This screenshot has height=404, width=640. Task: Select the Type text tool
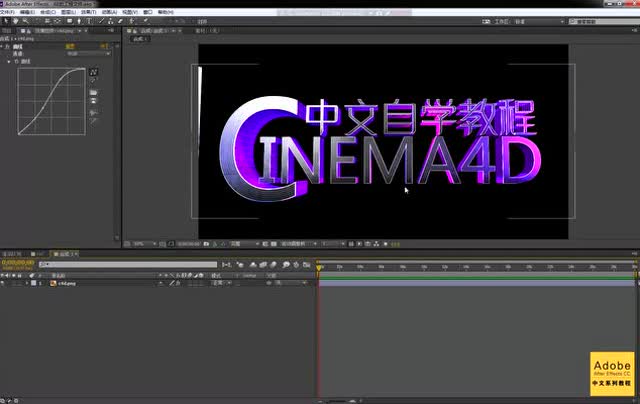(89, 21)
